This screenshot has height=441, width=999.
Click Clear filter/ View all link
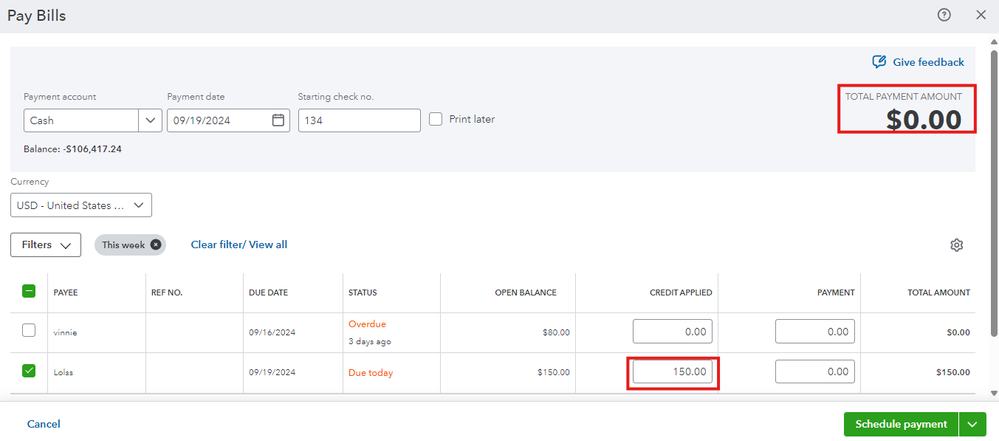pyautogui.click(x=239, y=244)
